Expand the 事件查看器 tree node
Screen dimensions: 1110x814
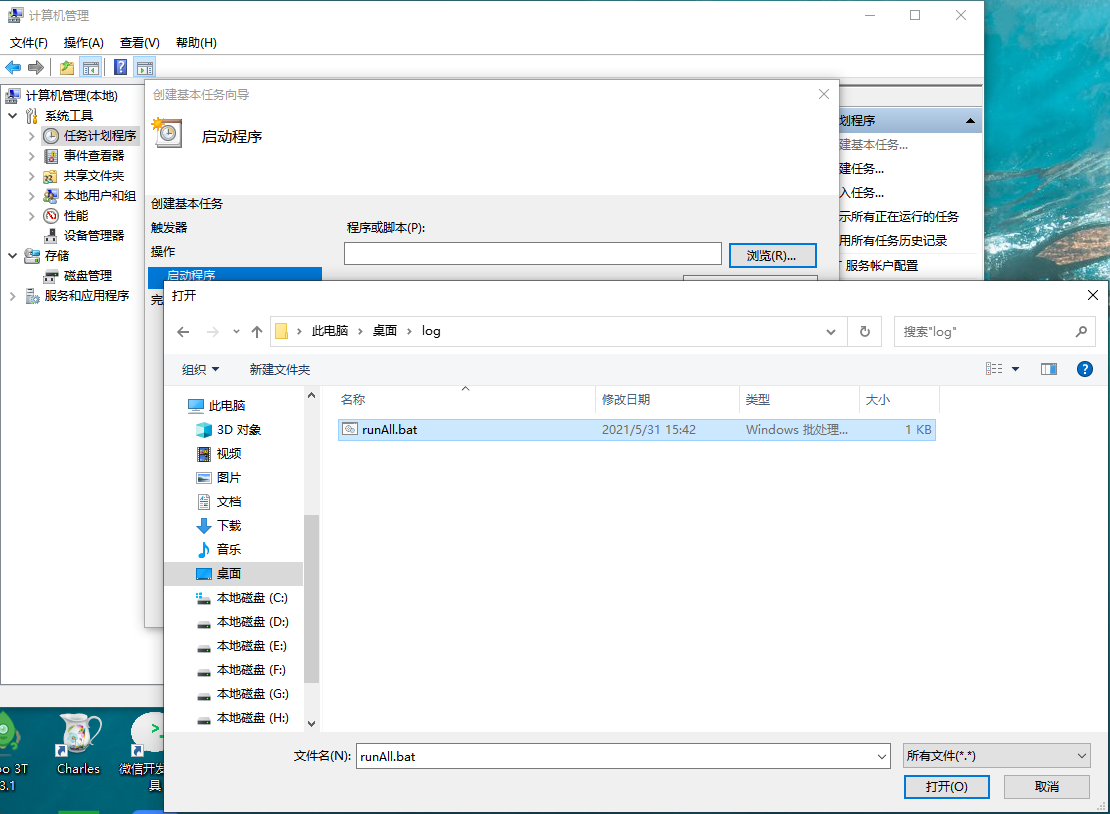tap(31, 156)
